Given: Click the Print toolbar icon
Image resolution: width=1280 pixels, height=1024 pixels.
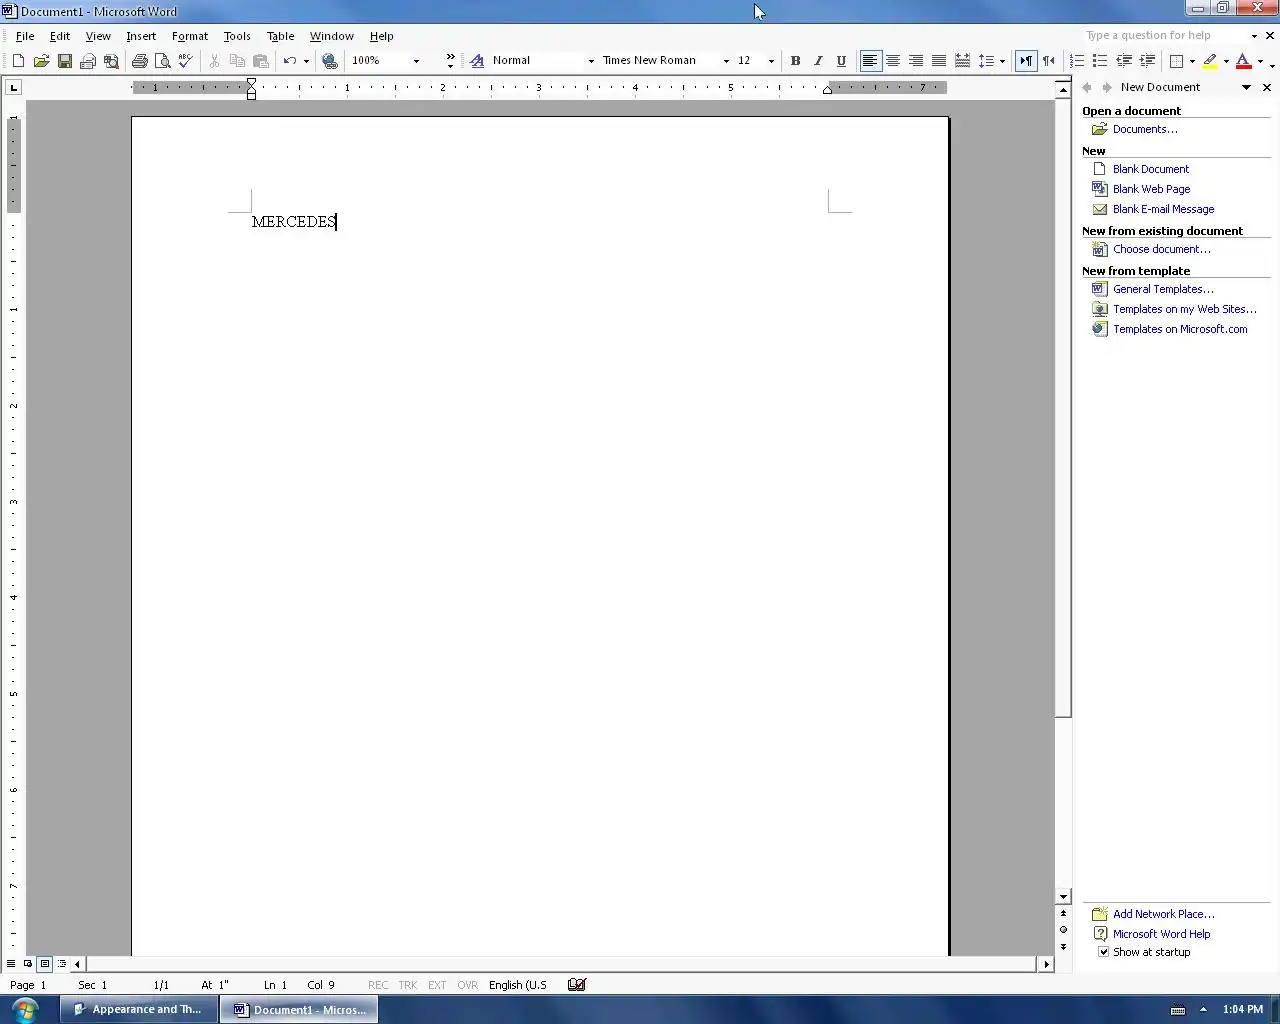Looking at the screenshot, I should tap(140, 61).
